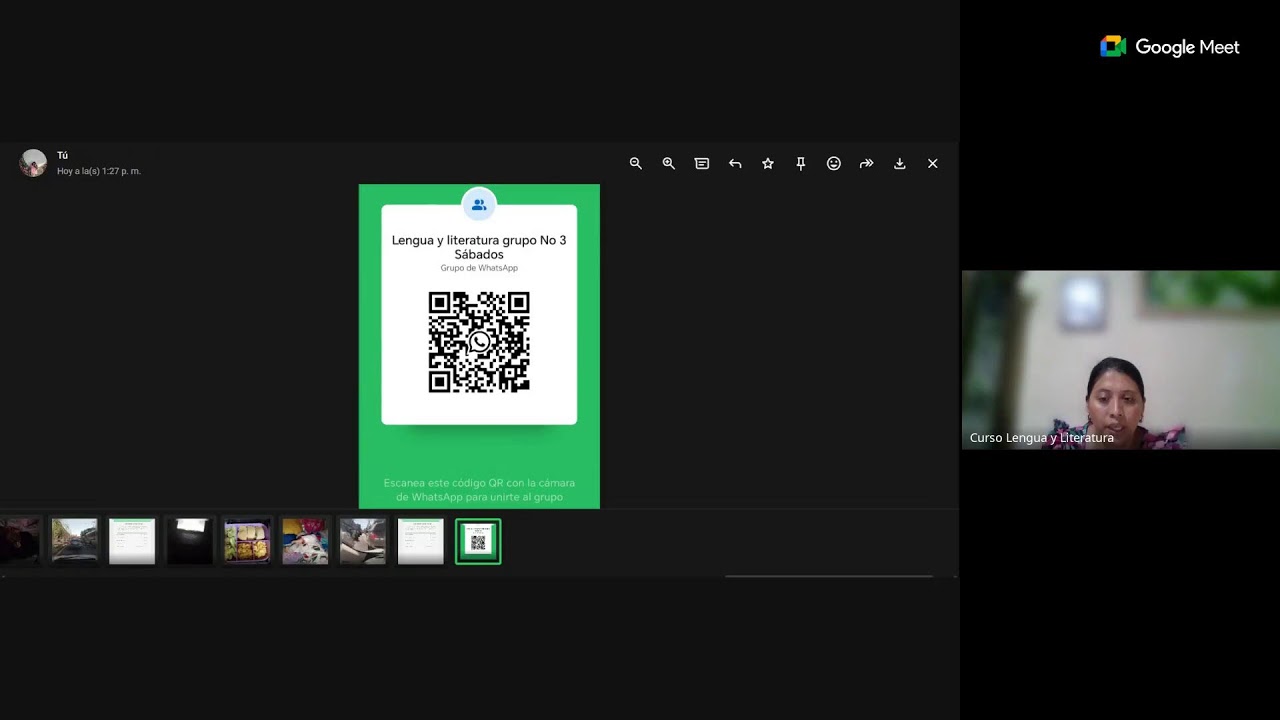Click the Google Meet logo
The height and width of the screenshot is (720, 1280).
[1169, 47]
